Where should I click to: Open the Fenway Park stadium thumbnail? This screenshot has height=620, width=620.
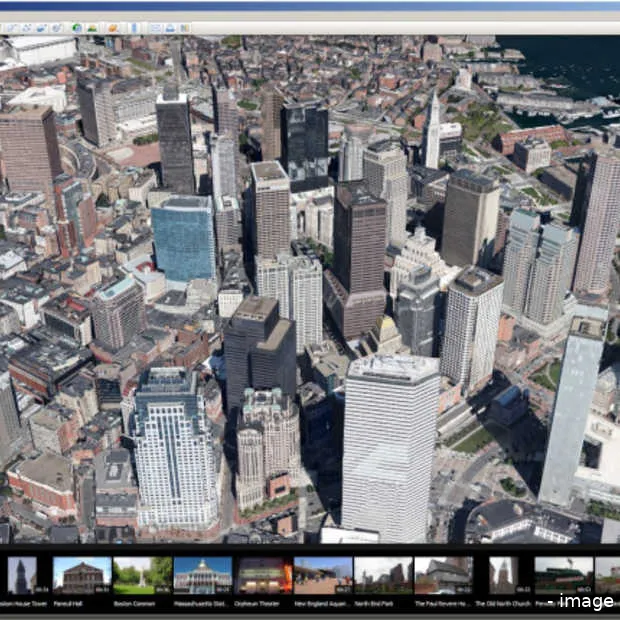pyautogui.click(x=563, y=575)
